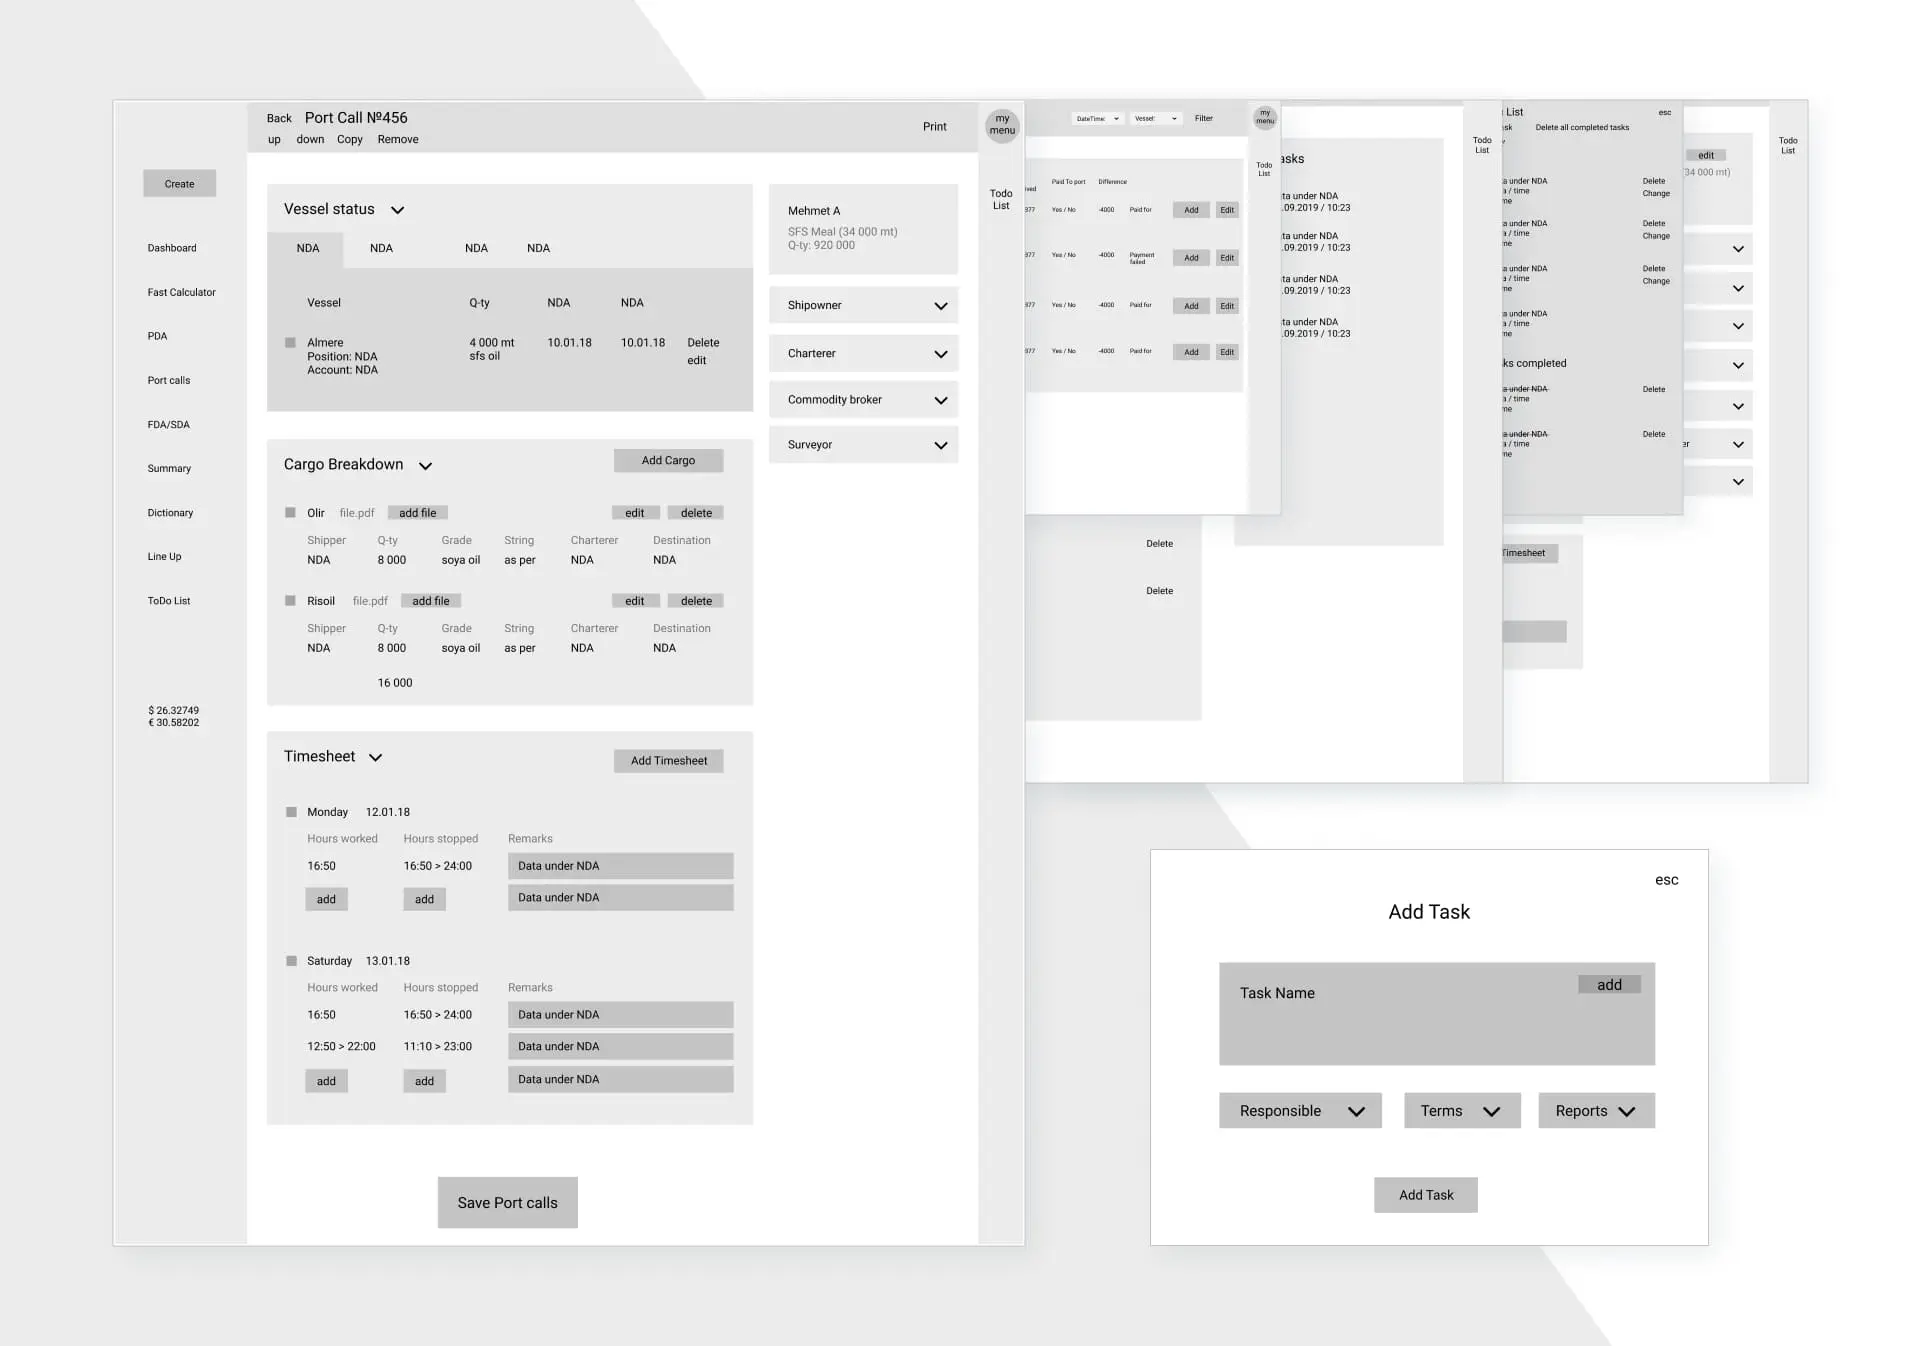Collapse the Timesheet section chevron
The image size is (1920, 1346).
tap(375, 758)
